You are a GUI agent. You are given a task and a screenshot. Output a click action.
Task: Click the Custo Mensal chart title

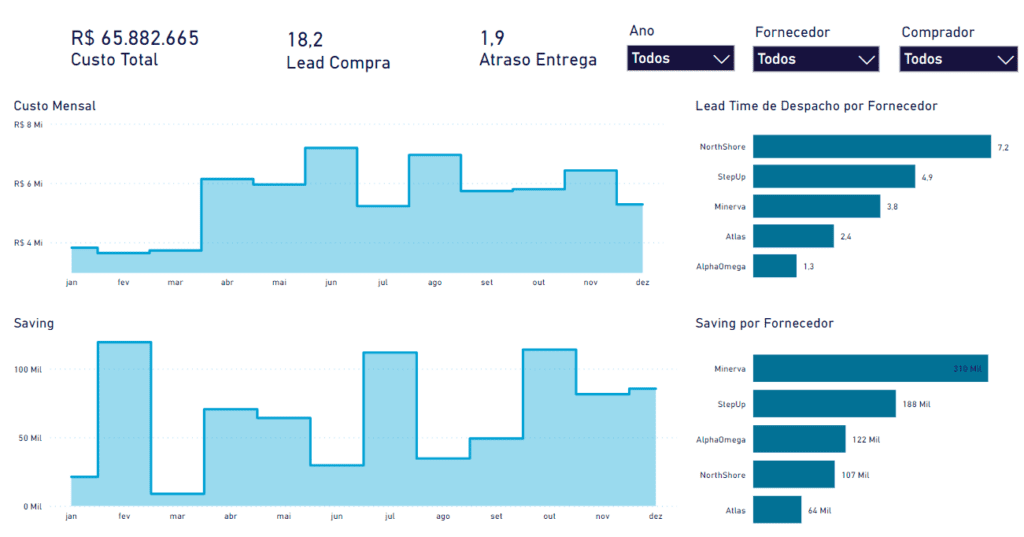55,106
